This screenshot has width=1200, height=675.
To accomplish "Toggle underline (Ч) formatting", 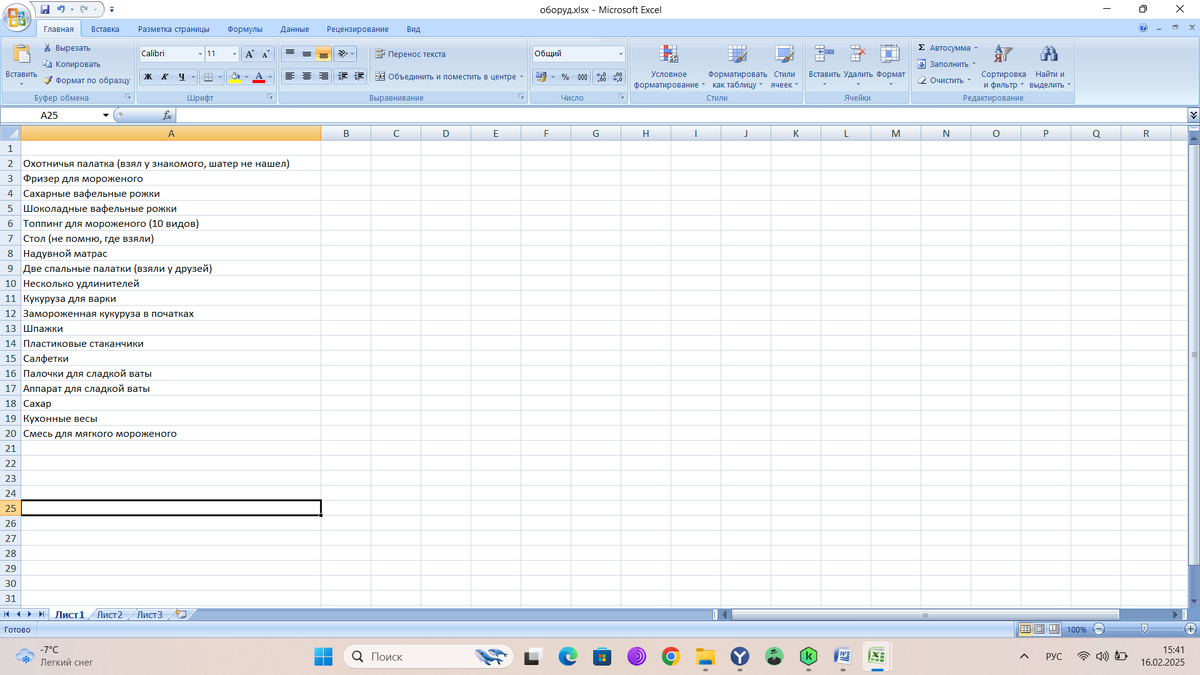I will (182, 77).
